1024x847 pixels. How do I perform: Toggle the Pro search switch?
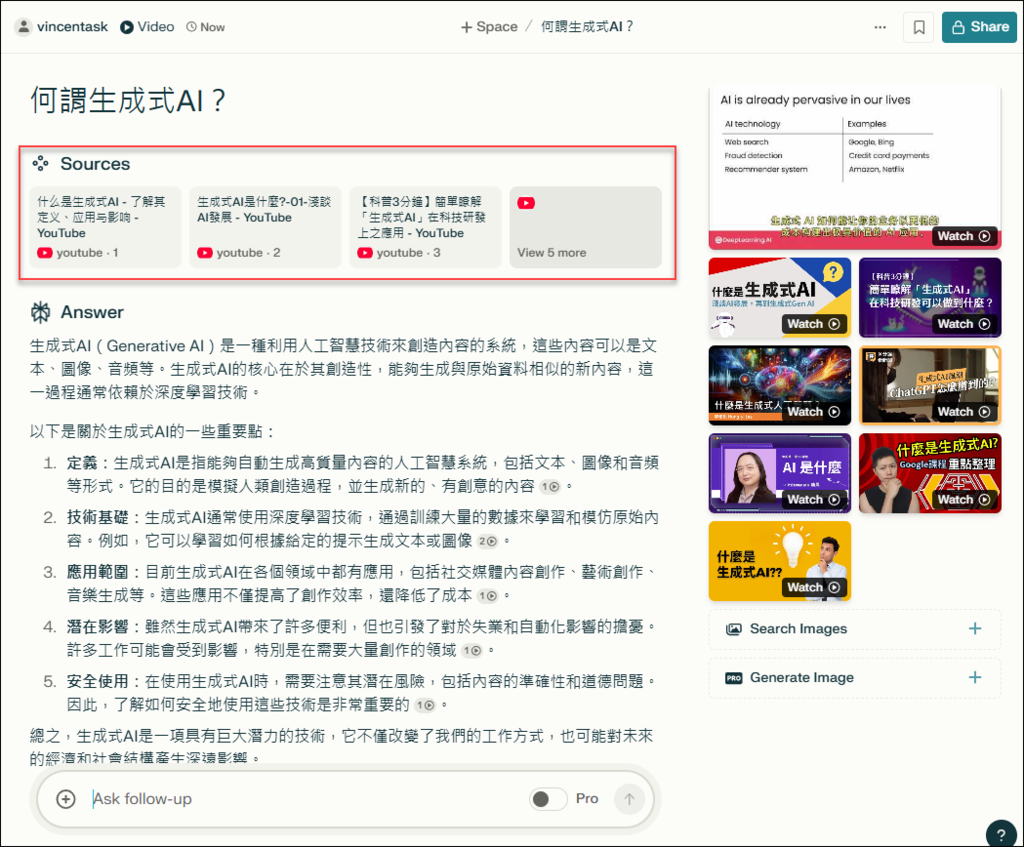click(x=548, y=799)
